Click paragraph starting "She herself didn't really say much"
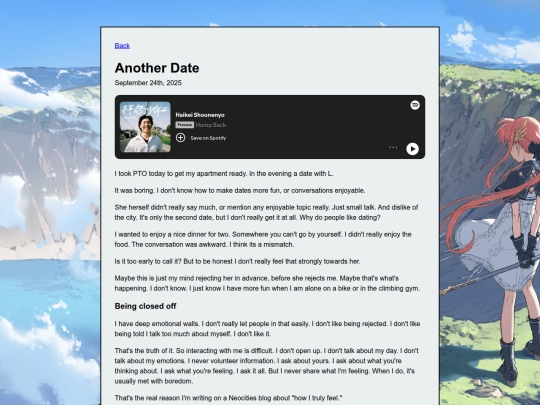Screen dimensions: 540x405 (x=267, y=212)
